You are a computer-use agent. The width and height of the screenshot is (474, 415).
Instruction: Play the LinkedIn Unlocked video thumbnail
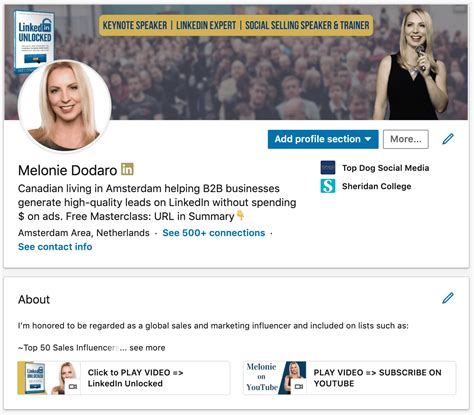pos(49,378)
